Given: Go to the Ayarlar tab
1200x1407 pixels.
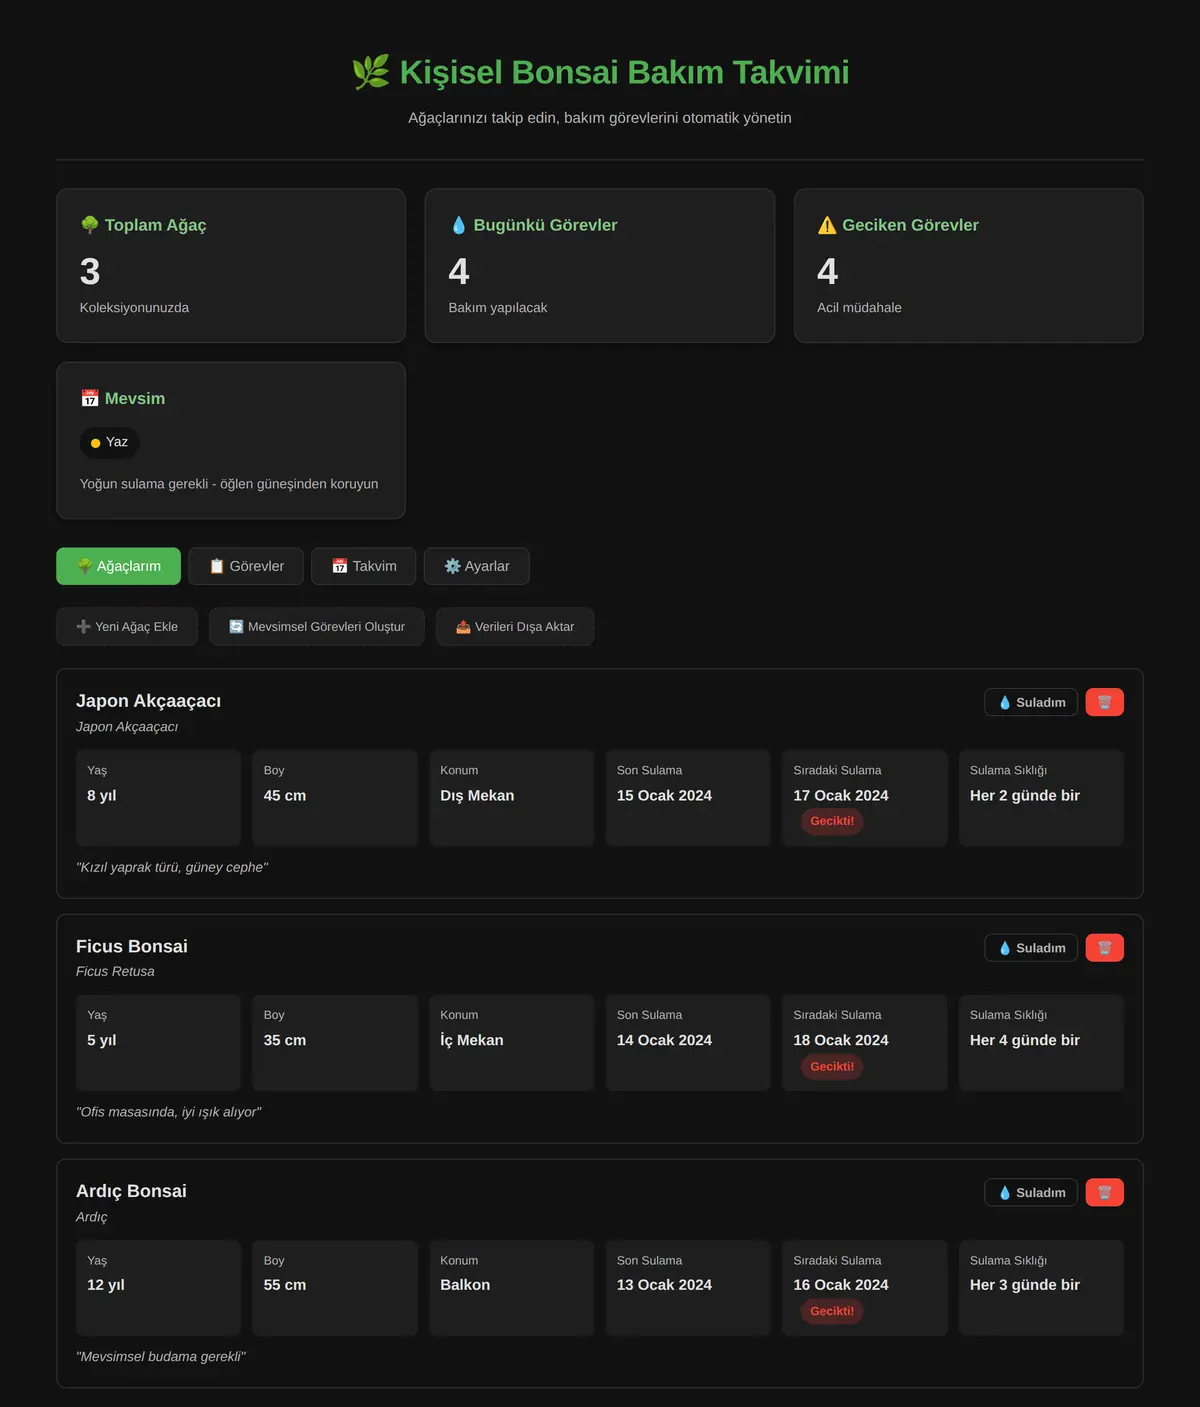Looking at the screenshot, I should point(477,566).
